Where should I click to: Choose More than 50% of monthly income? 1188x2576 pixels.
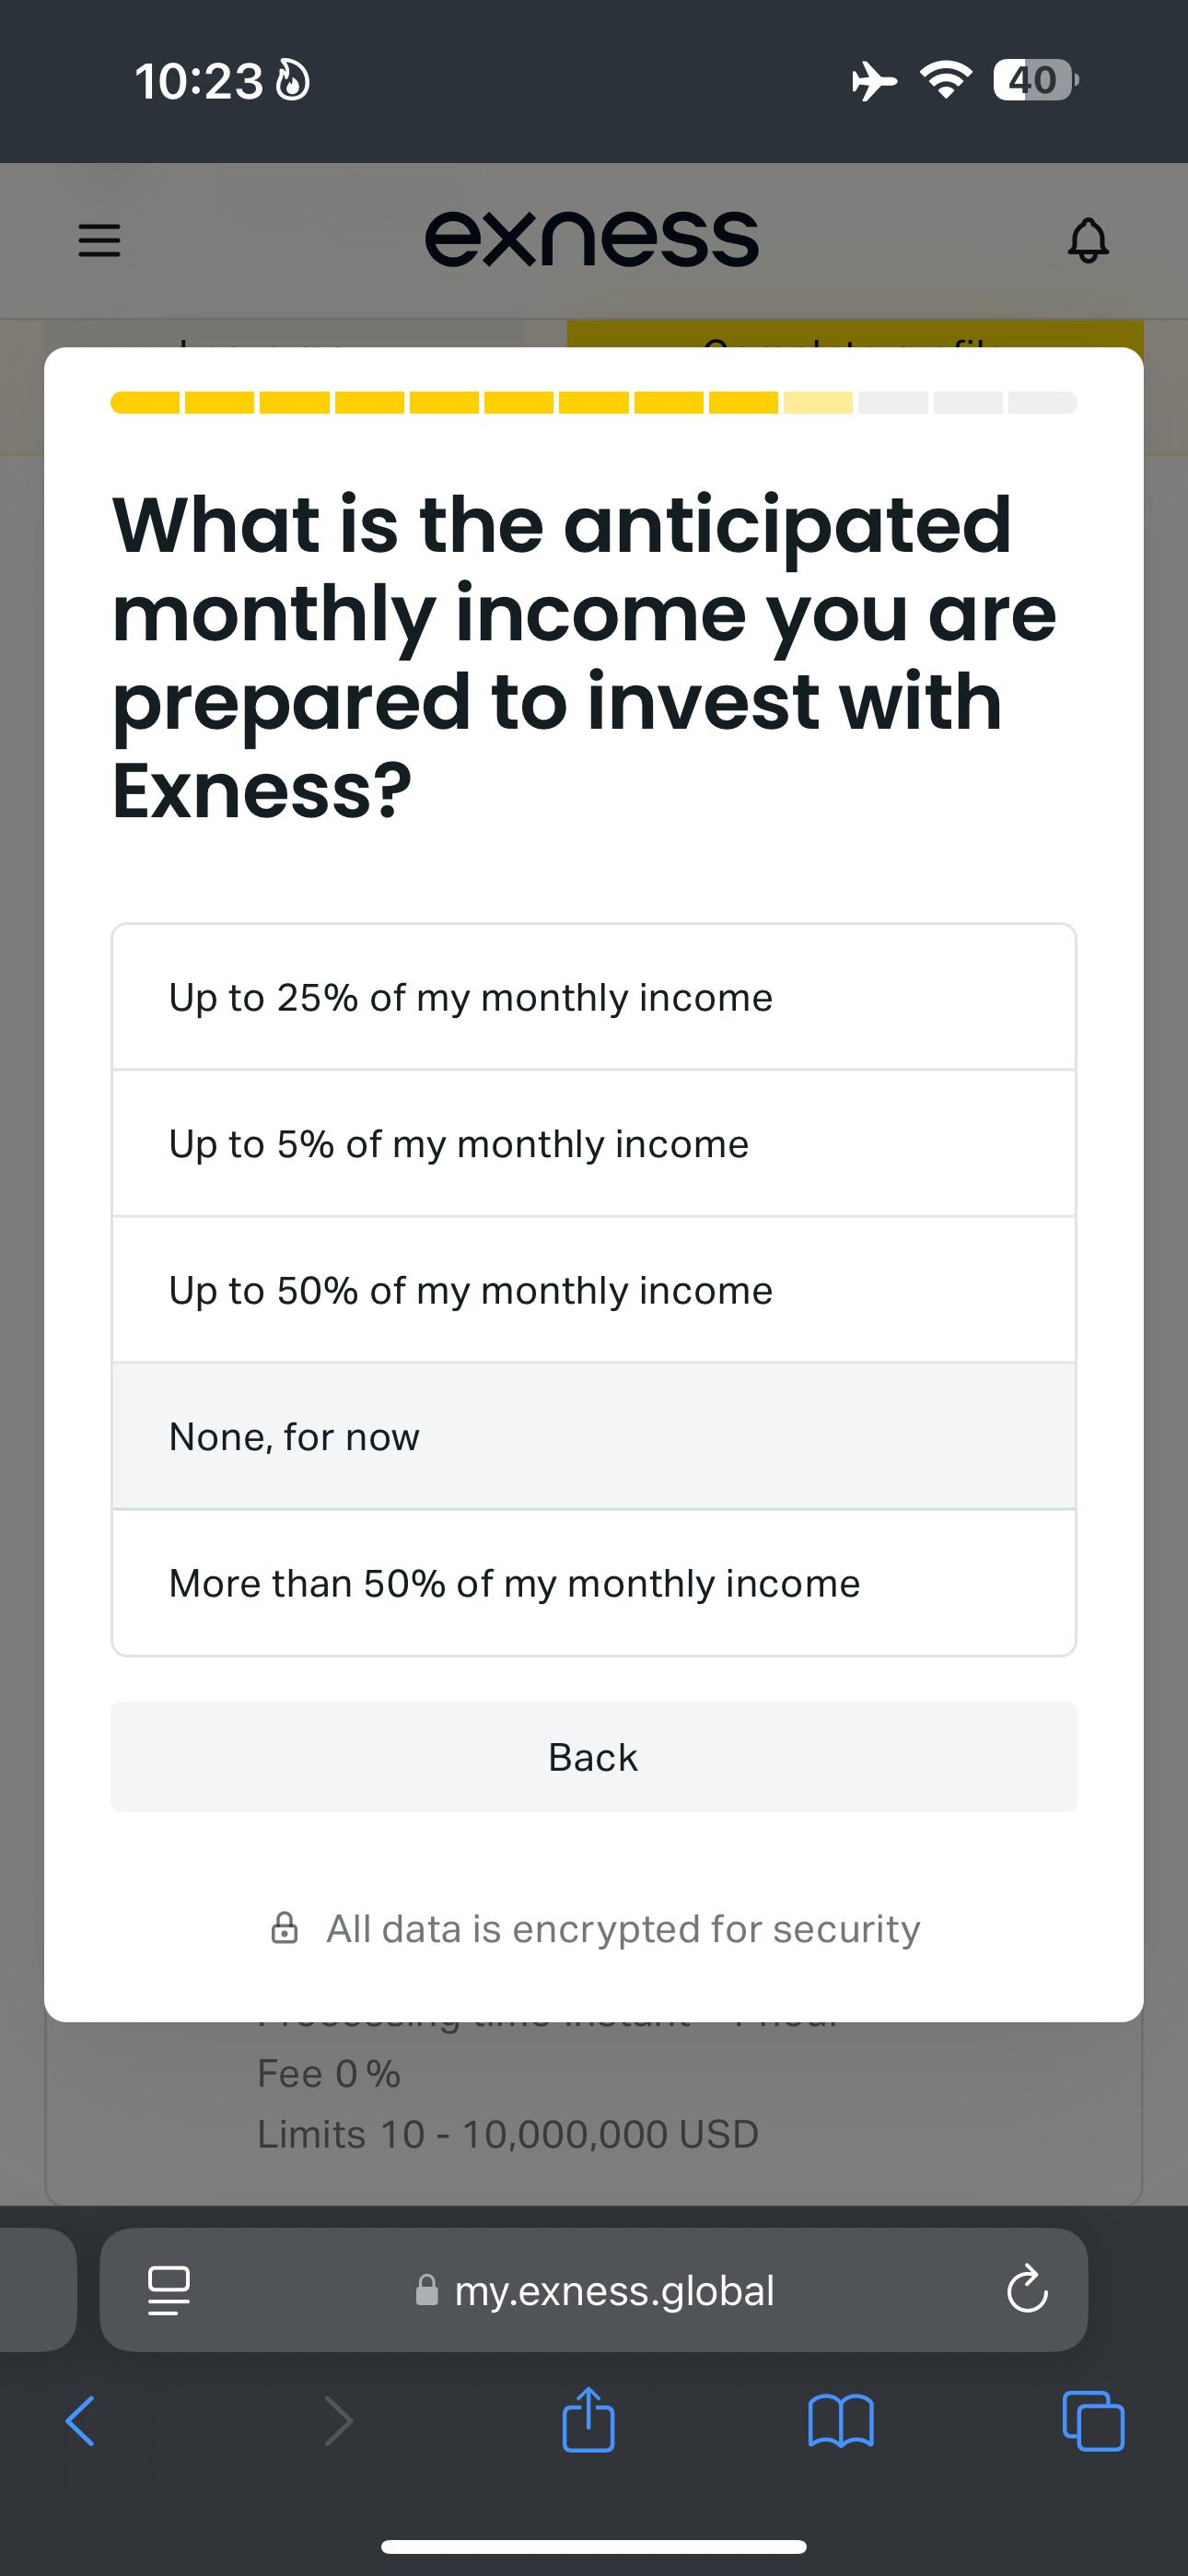(x=594, y=1583)
